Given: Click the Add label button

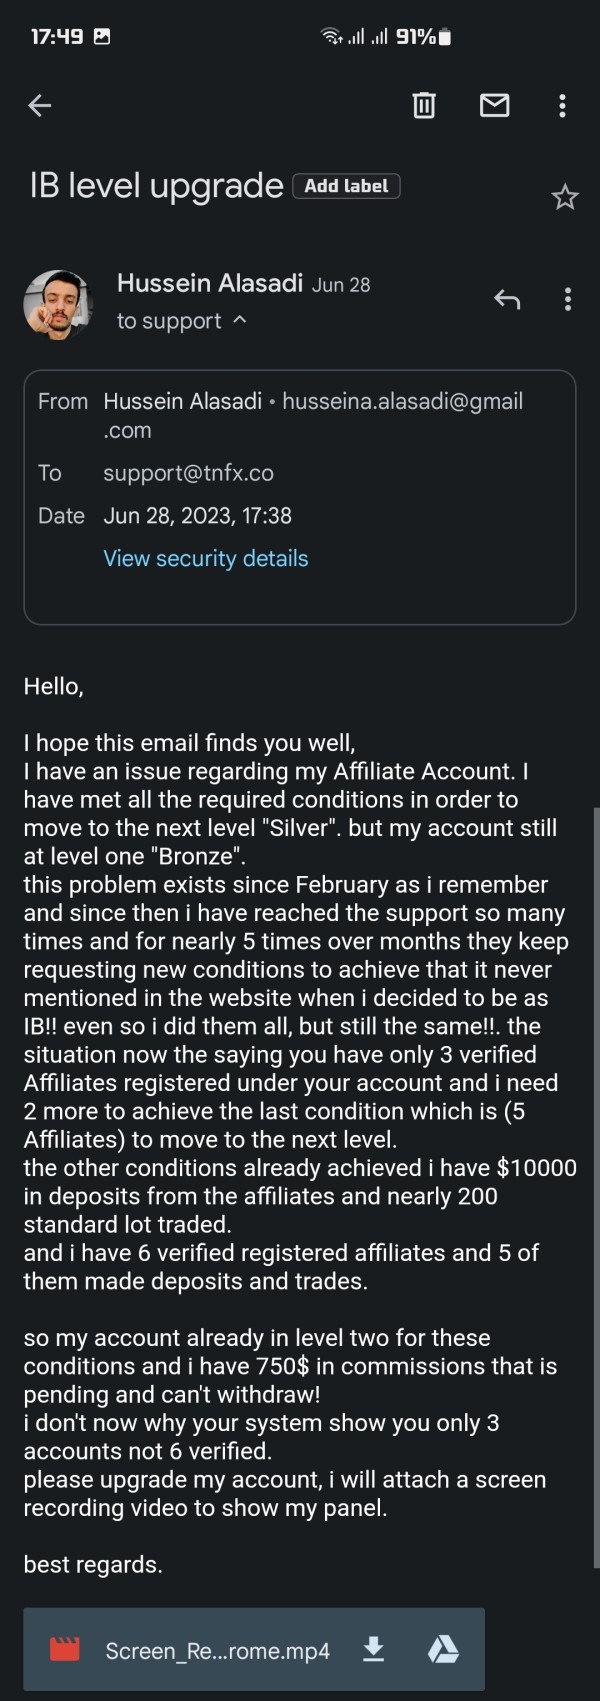Looking at the screenshot, I should pos(346,186).
